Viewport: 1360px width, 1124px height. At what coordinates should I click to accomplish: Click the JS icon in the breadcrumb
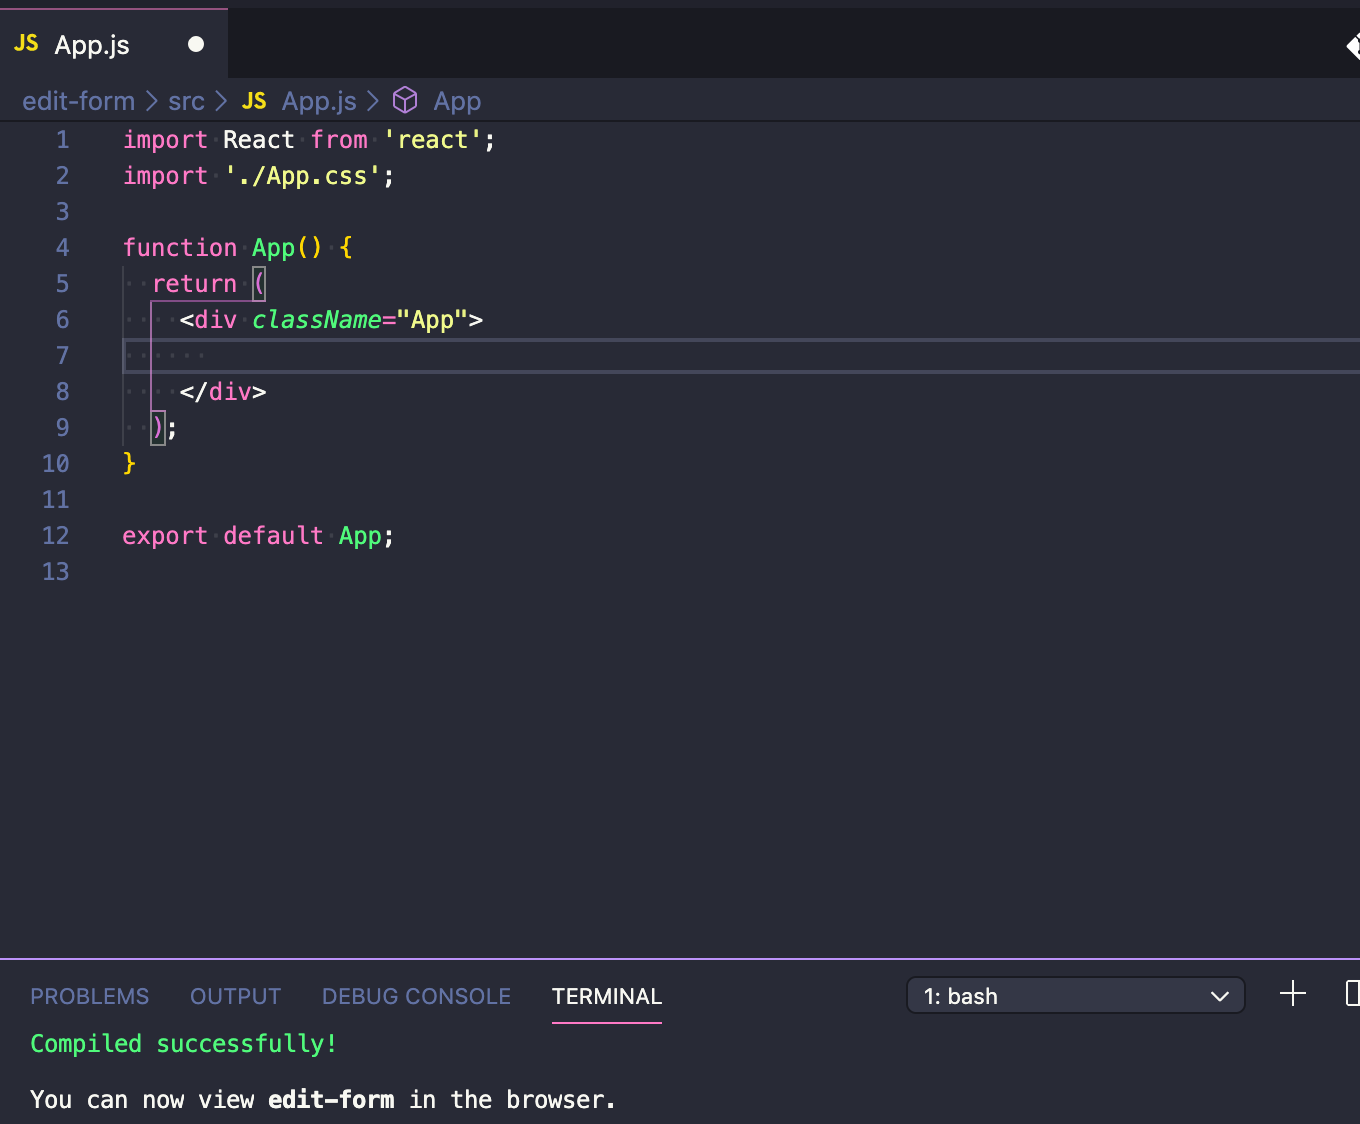click(x=254, y=101)
